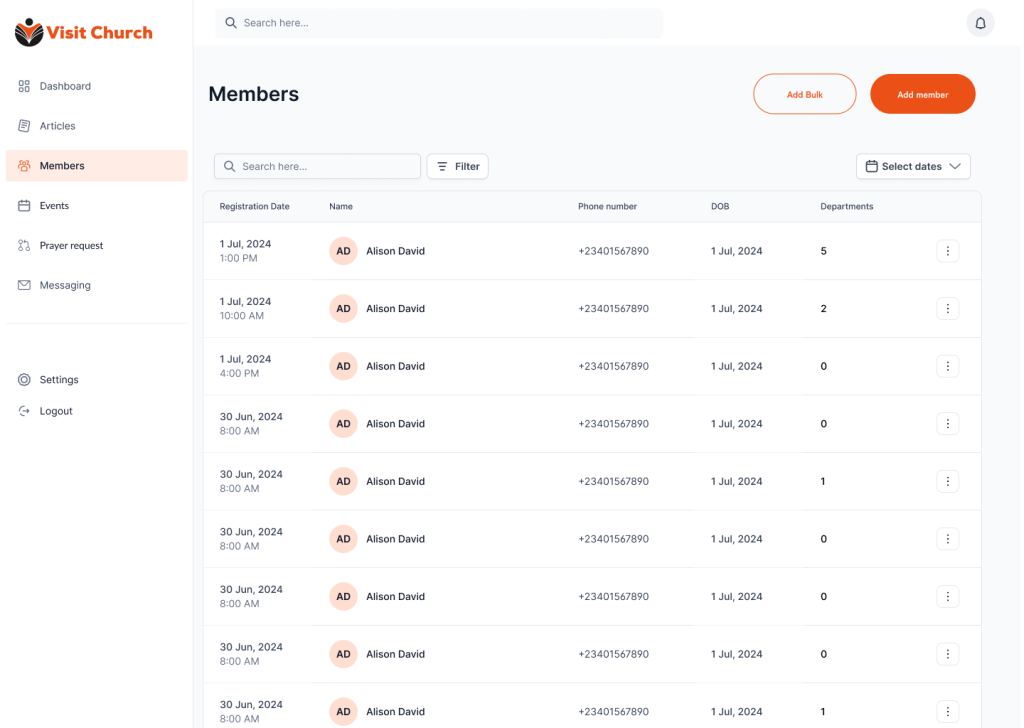Screen dimensions: 1024x728
Task: Open the kebab menu for the 10:00 AM row
Action: pyautogui.click(x=947, y=309)
